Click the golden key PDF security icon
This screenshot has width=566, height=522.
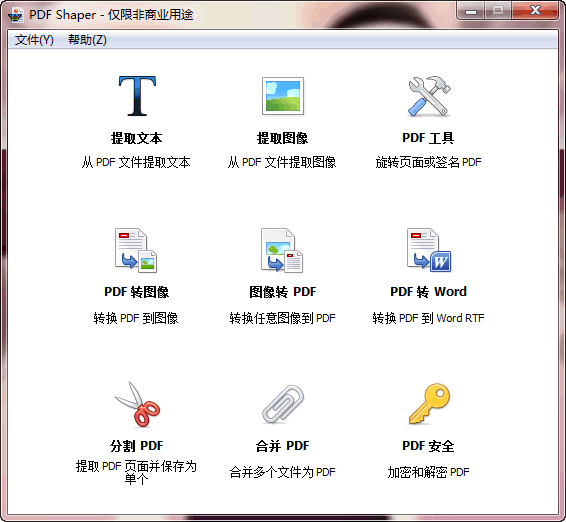click(430, 404)
